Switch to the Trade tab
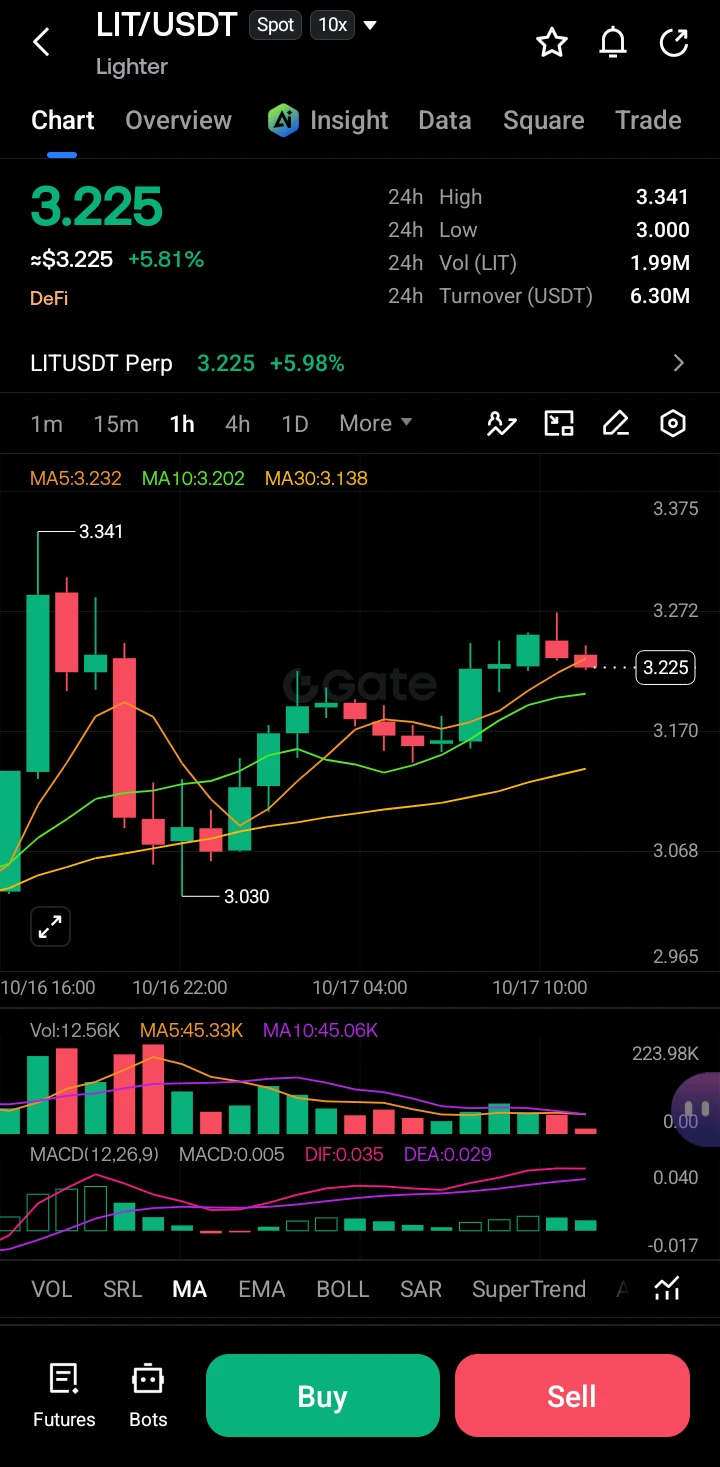The height and width of the screenshot is (1467, 720). click(648, 120)
